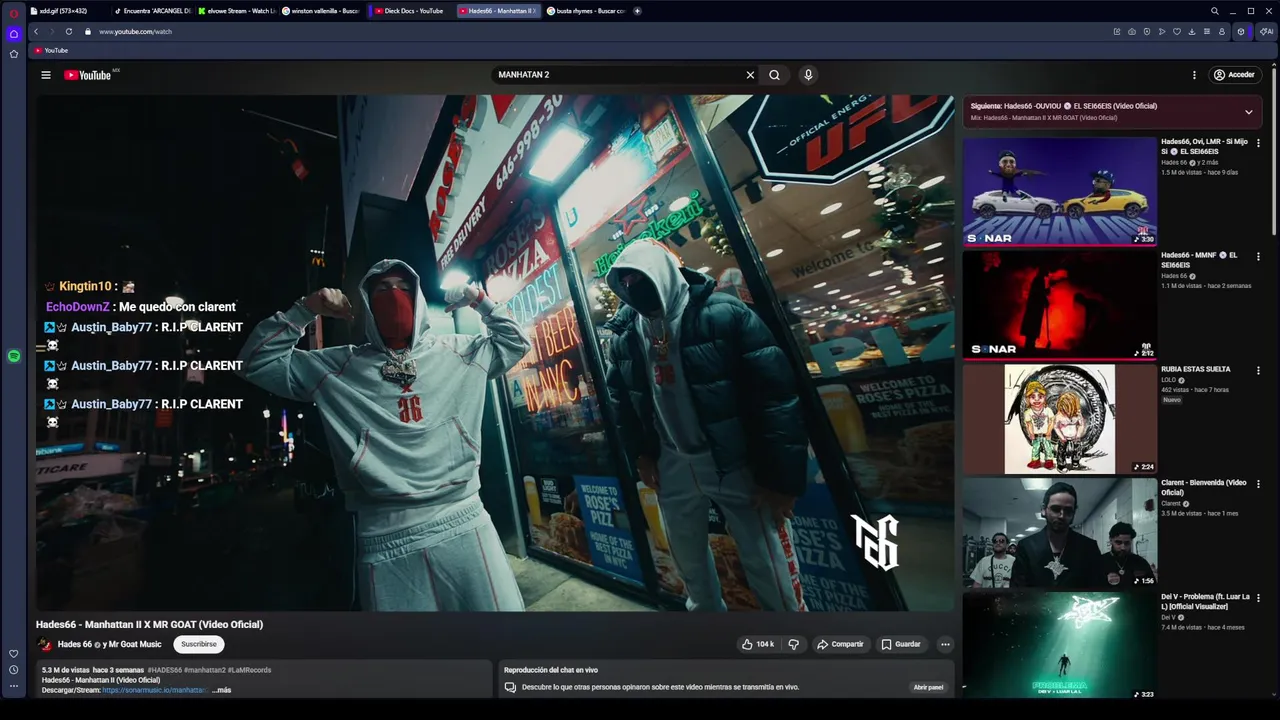This screenshot has height=720, width=1280.
Task: Click the send flow arrow icon
Action: (x=1162, y=31)
